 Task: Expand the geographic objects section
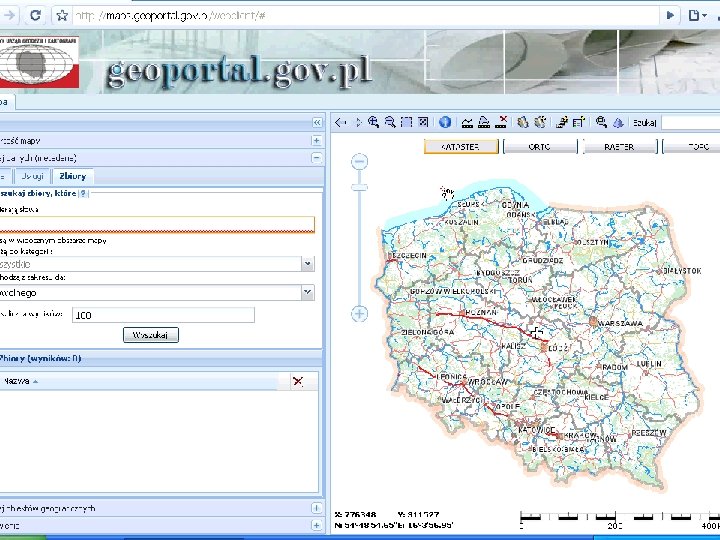click(316, 508)
